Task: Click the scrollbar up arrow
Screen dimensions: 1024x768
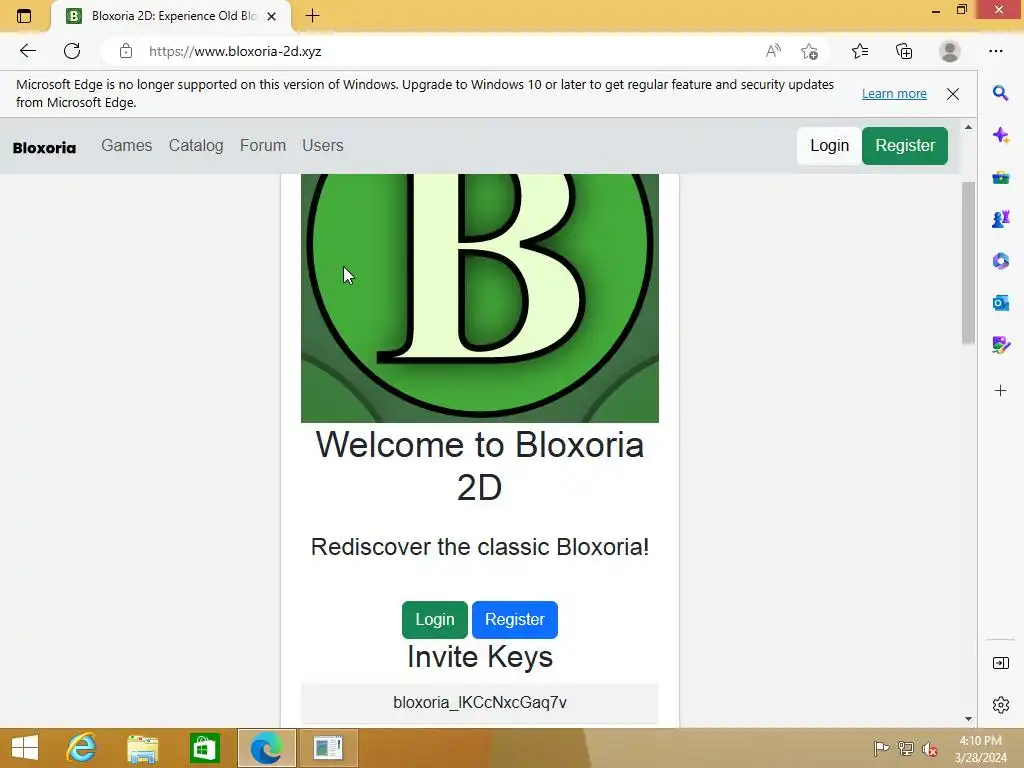Action: [968, 127]
